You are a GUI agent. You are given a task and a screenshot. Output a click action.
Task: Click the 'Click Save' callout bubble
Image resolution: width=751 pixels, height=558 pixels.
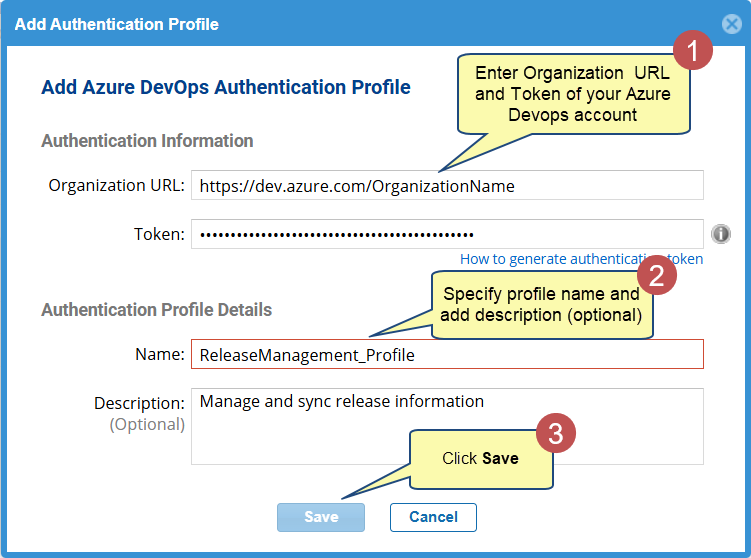pyautogui.click(x=480, y=458)
